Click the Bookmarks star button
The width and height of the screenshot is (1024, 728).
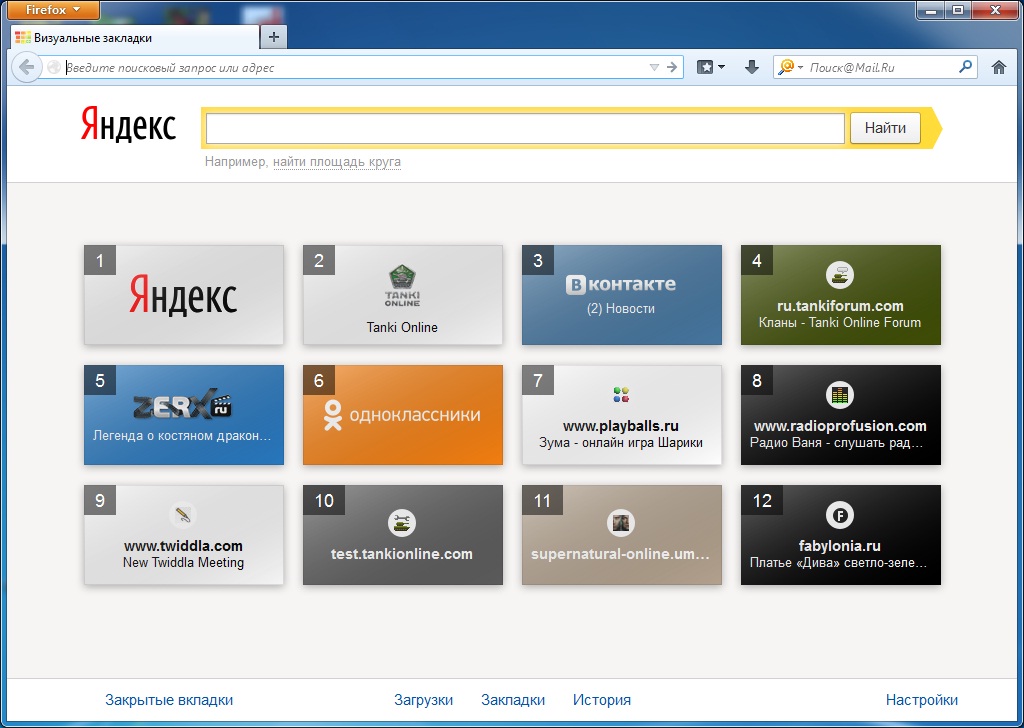coord(705,67)
